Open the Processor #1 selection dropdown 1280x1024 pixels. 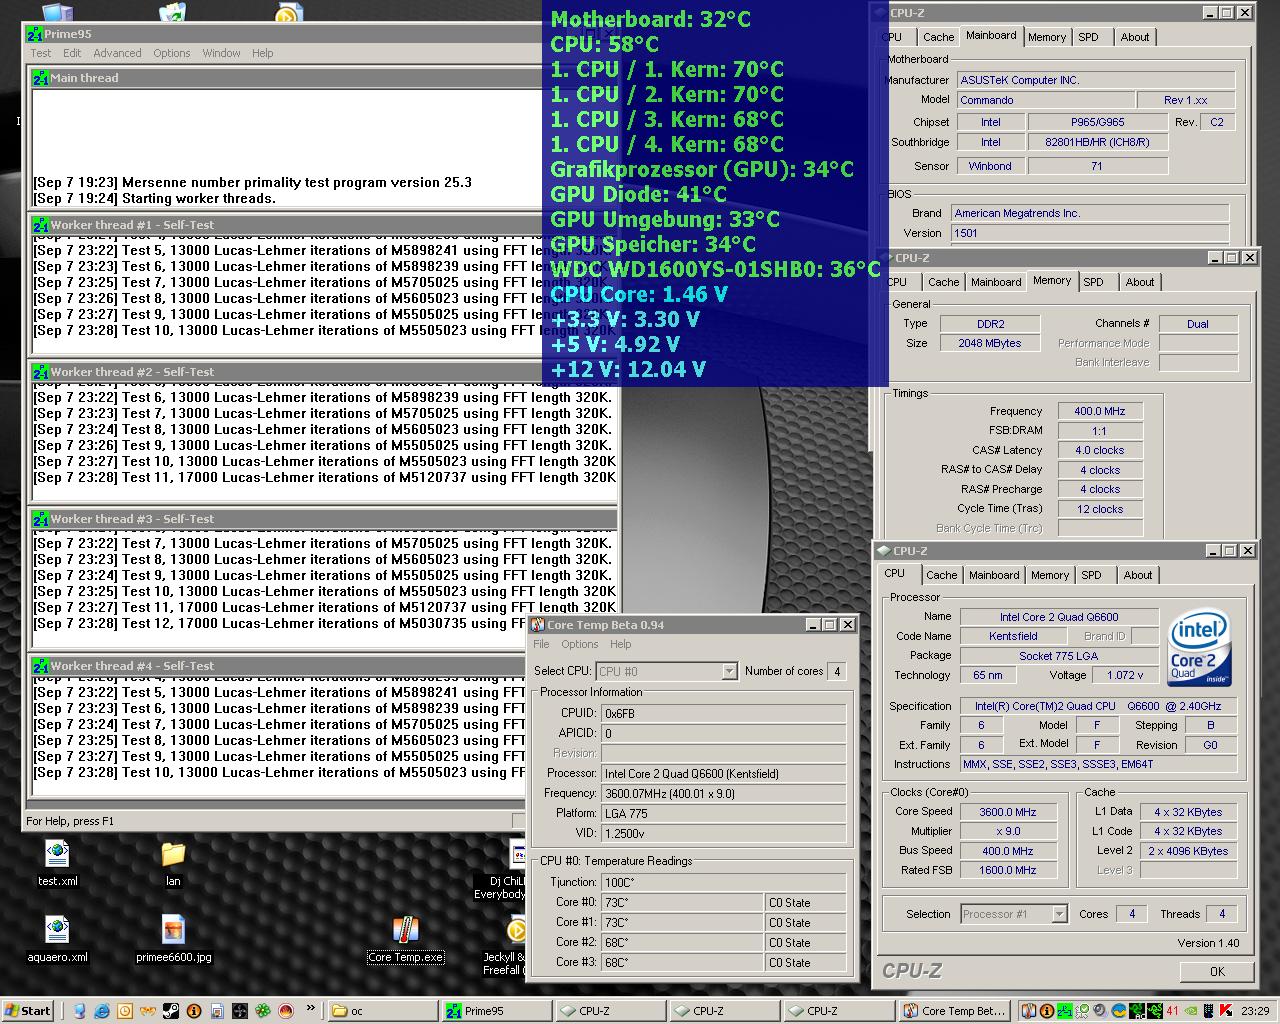(1059, 914)
